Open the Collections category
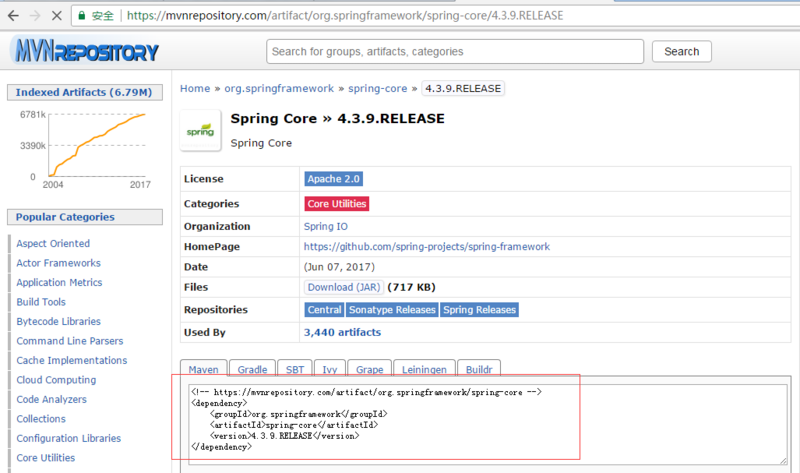This screenshot has height=473, width=800. 41,418
